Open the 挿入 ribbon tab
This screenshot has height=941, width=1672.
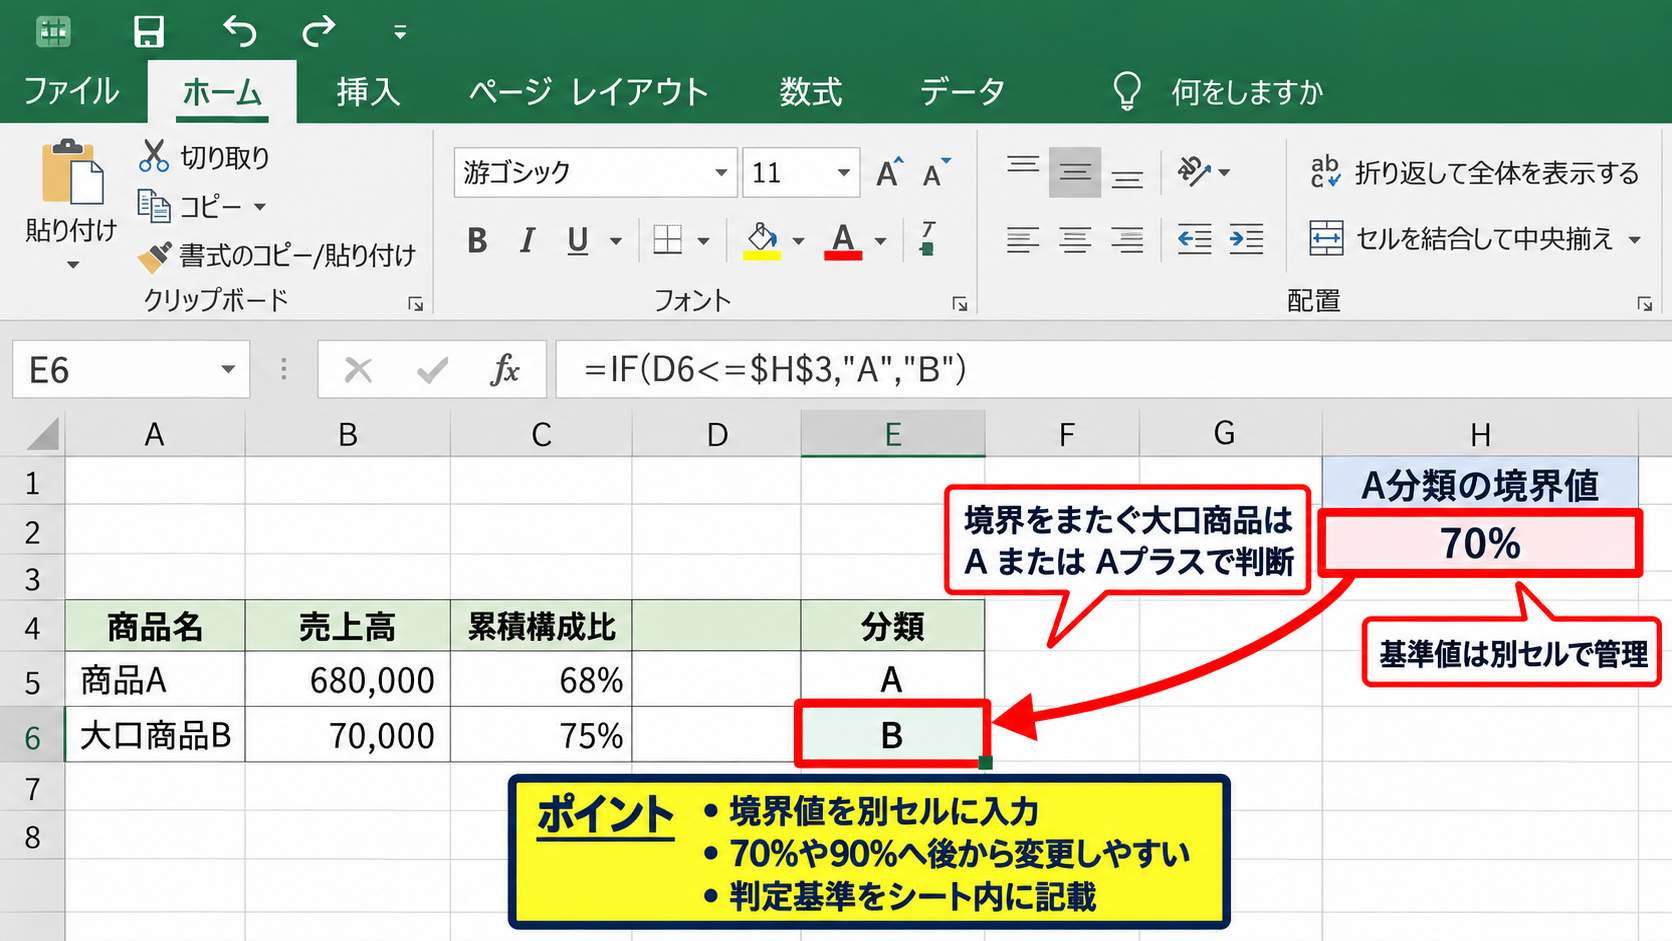point(368,92)
